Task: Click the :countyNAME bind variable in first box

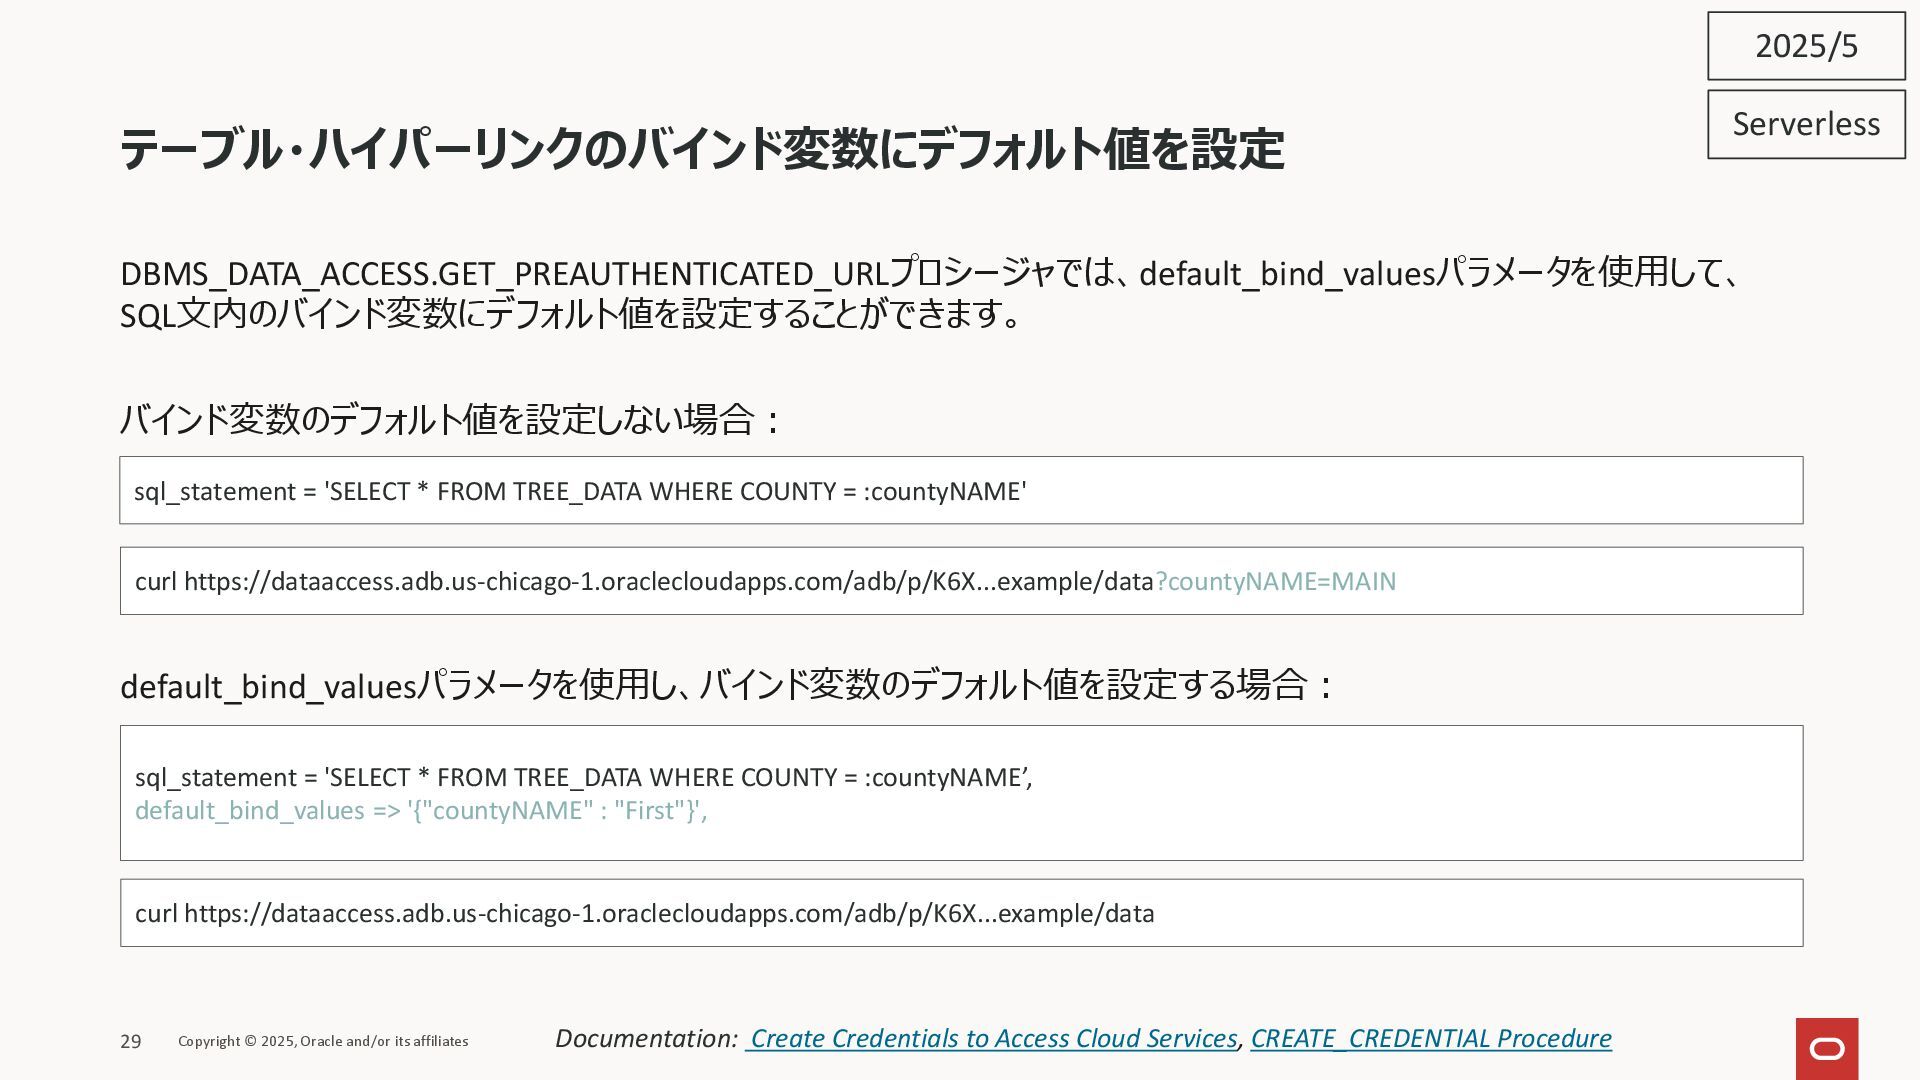Action: pyautogui.click(x=943, y=491)
